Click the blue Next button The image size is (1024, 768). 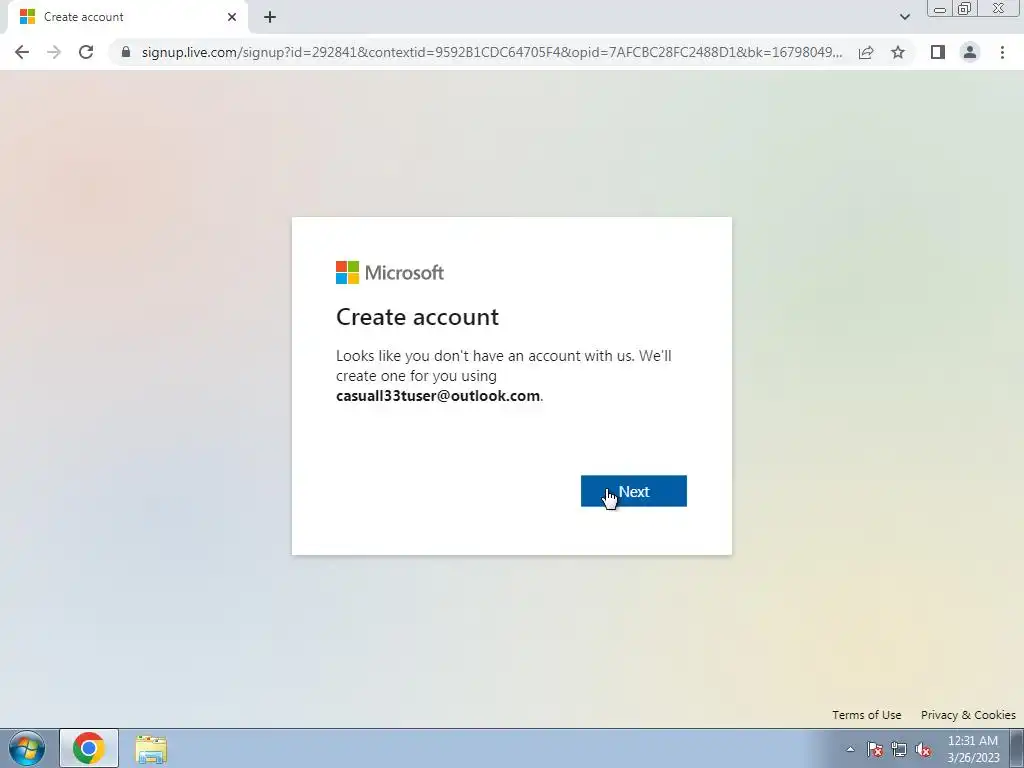(x=633, y=491)
